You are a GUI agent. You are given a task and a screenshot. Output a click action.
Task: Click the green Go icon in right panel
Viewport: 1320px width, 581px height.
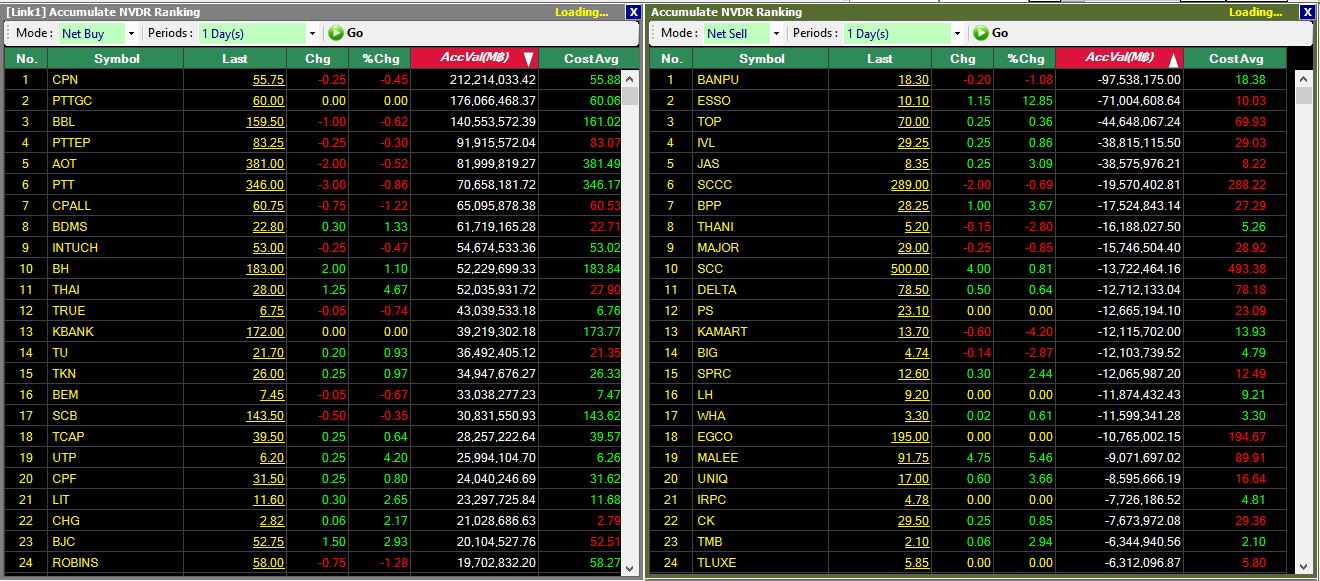pyautogui.click(x=980, y=33)
